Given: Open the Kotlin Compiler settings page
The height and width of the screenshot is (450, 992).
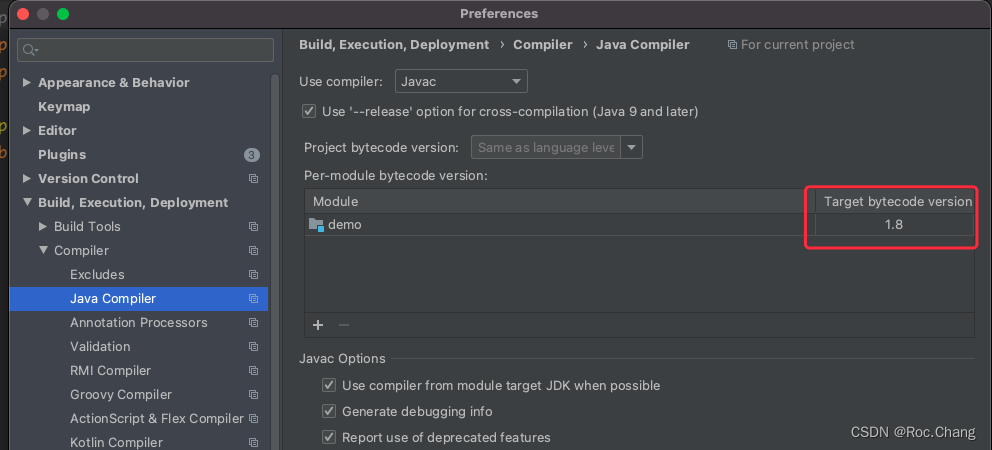Looking at the screenshot, I should coord(116,442).
